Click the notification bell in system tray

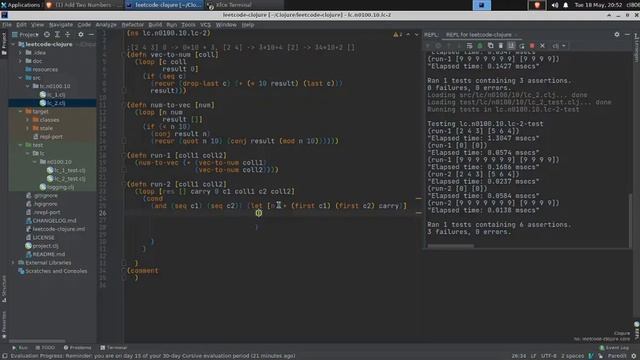(x=566, y=5)
